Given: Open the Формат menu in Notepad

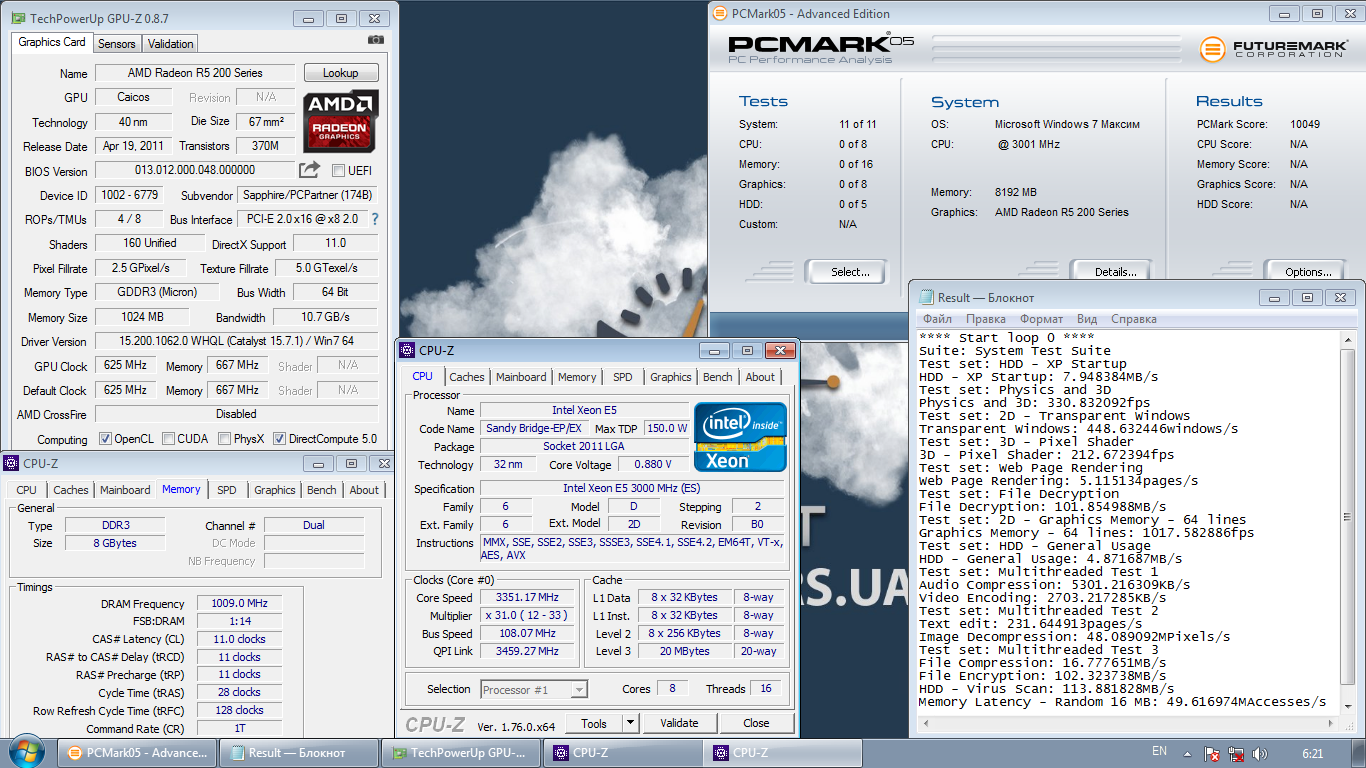Looking at the screenshot, I should [1042, 319].
